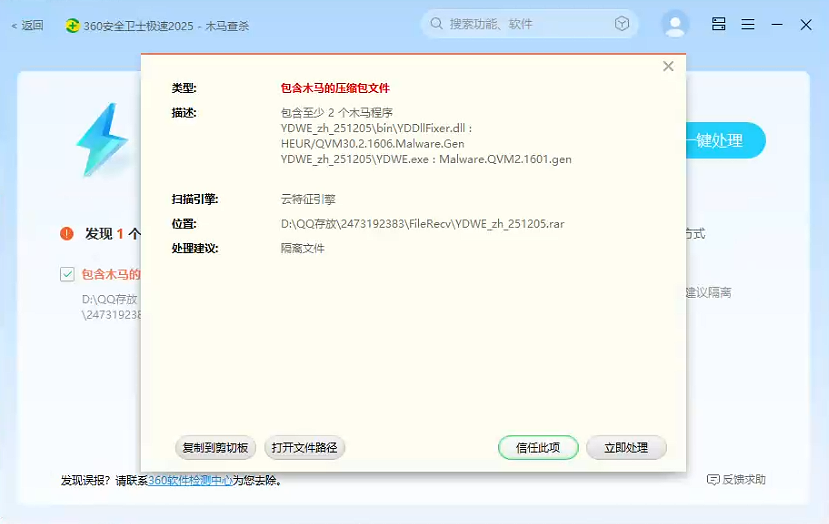
Task: Click 立即处理 button
Action: pyautogui.click(x=627, y=448)
